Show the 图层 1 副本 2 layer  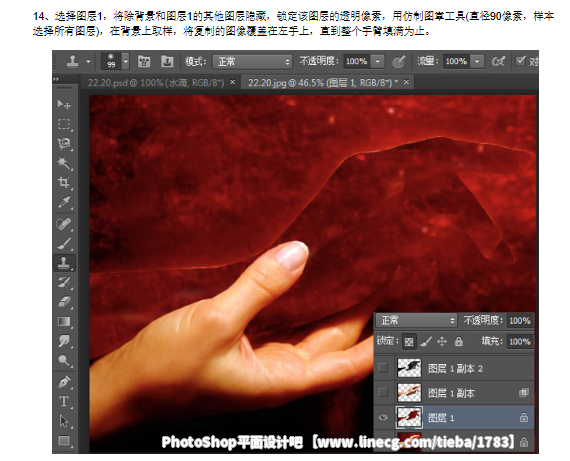tap(384, 368)
